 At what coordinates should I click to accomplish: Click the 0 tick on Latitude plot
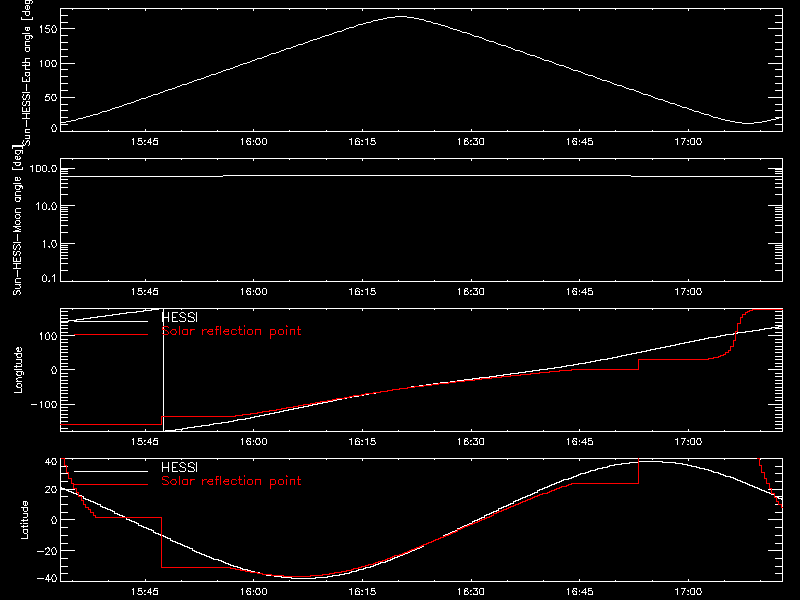(x=54, y=520)
